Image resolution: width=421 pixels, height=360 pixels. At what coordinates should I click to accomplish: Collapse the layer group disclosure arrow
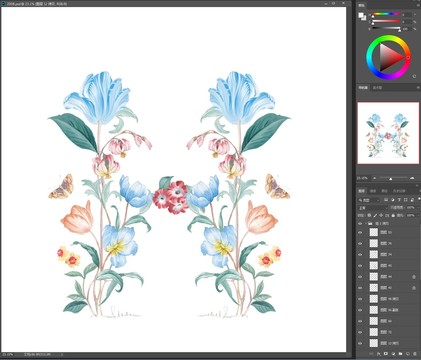[366, 223]
